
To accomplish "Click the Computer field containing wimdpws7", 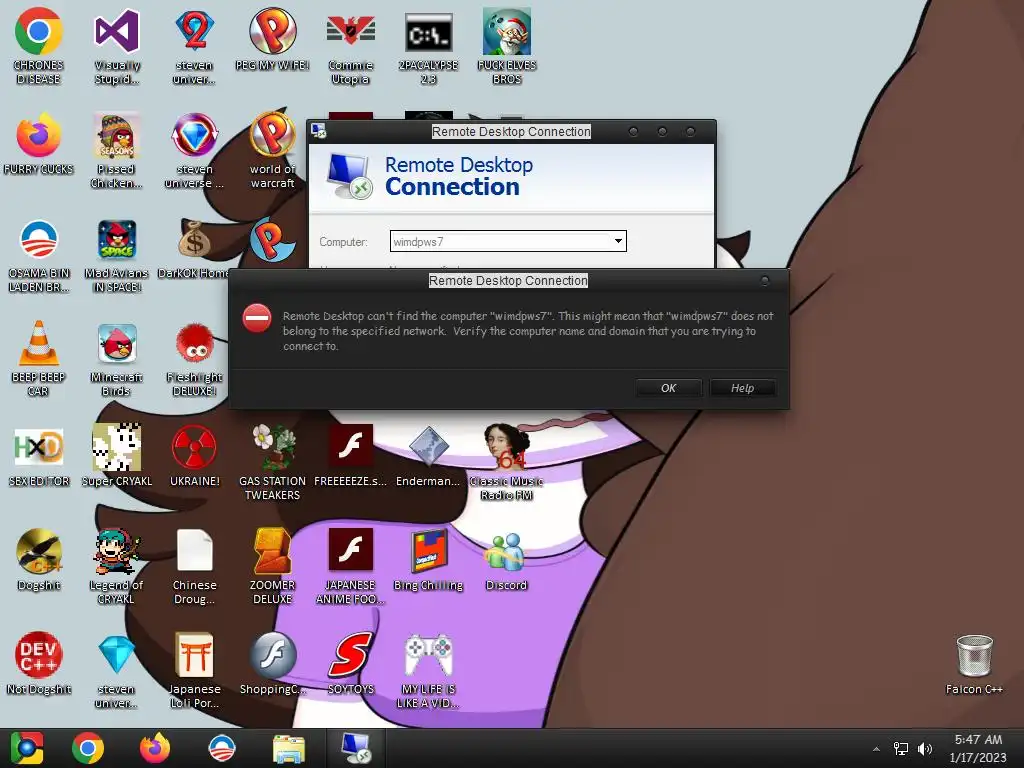I will (x=508, y=241).
